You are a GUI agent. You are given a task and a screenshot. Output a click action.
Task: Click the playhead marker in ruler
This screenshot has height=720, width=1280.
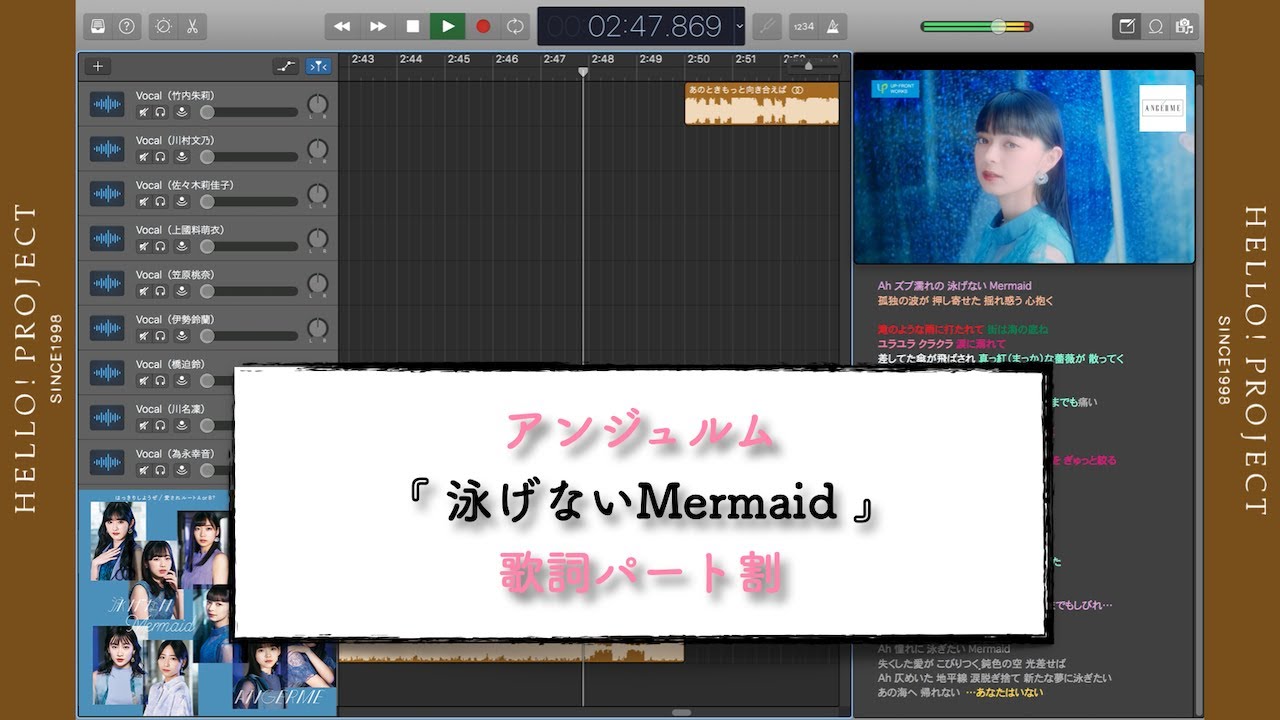tap(583, 72)
